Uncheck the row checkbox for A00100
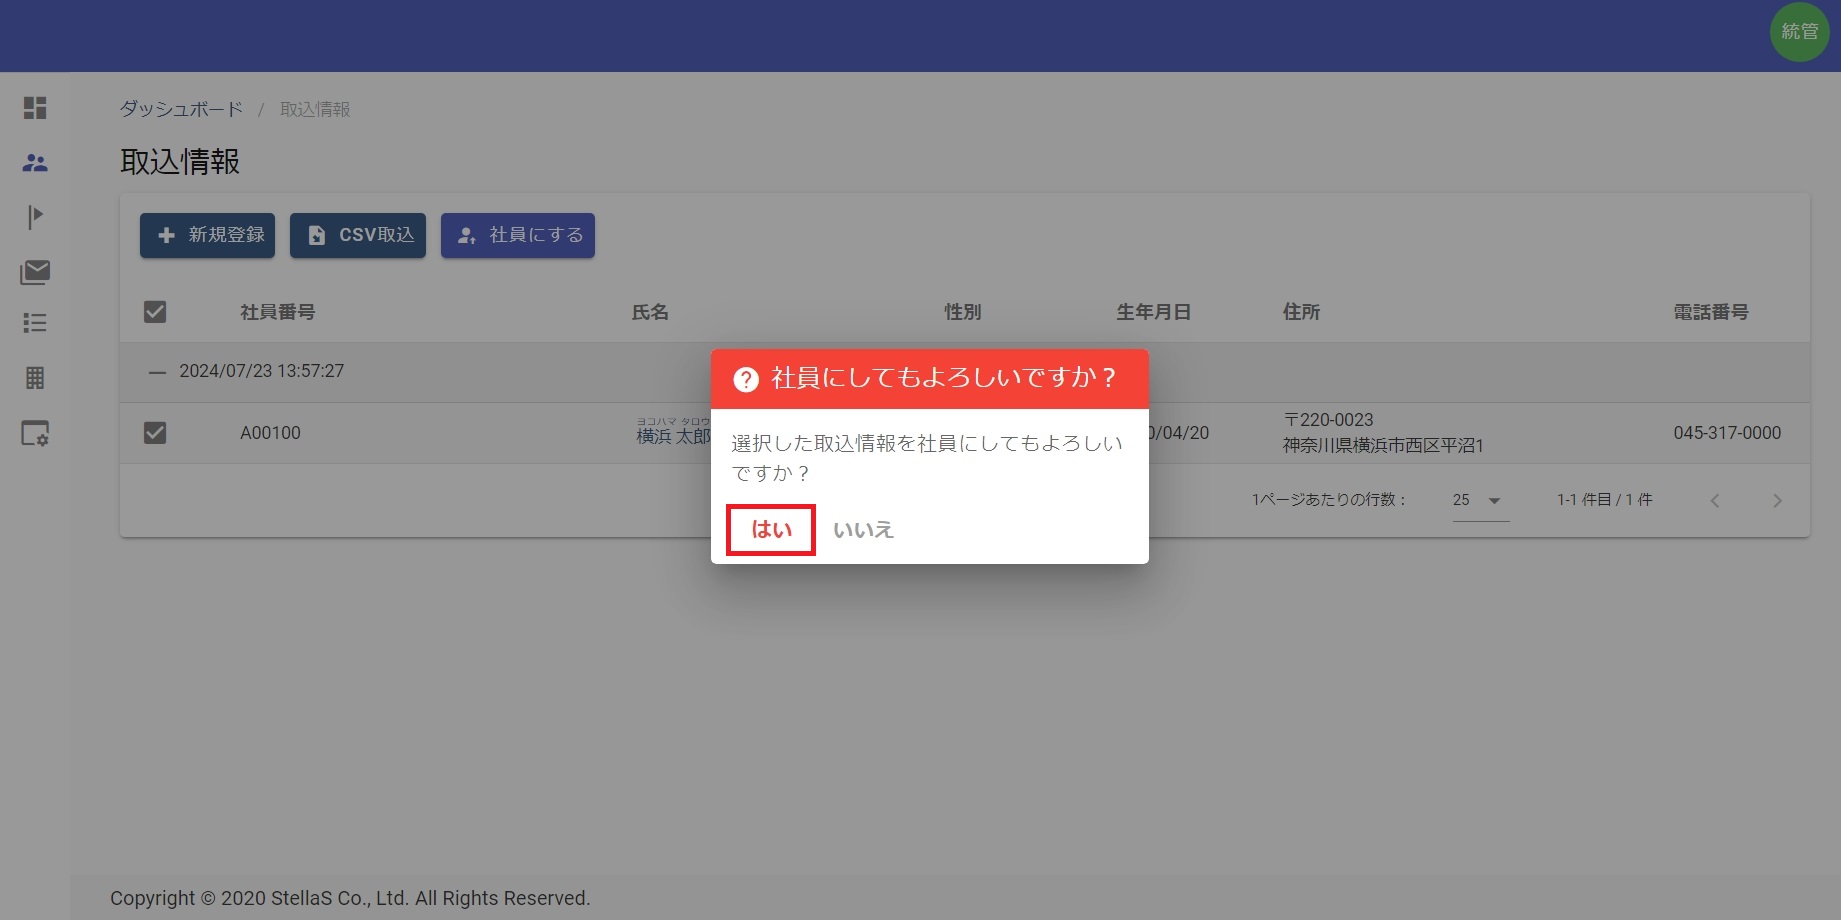The width and height of the screenshot is (1841, 920). 155,433
